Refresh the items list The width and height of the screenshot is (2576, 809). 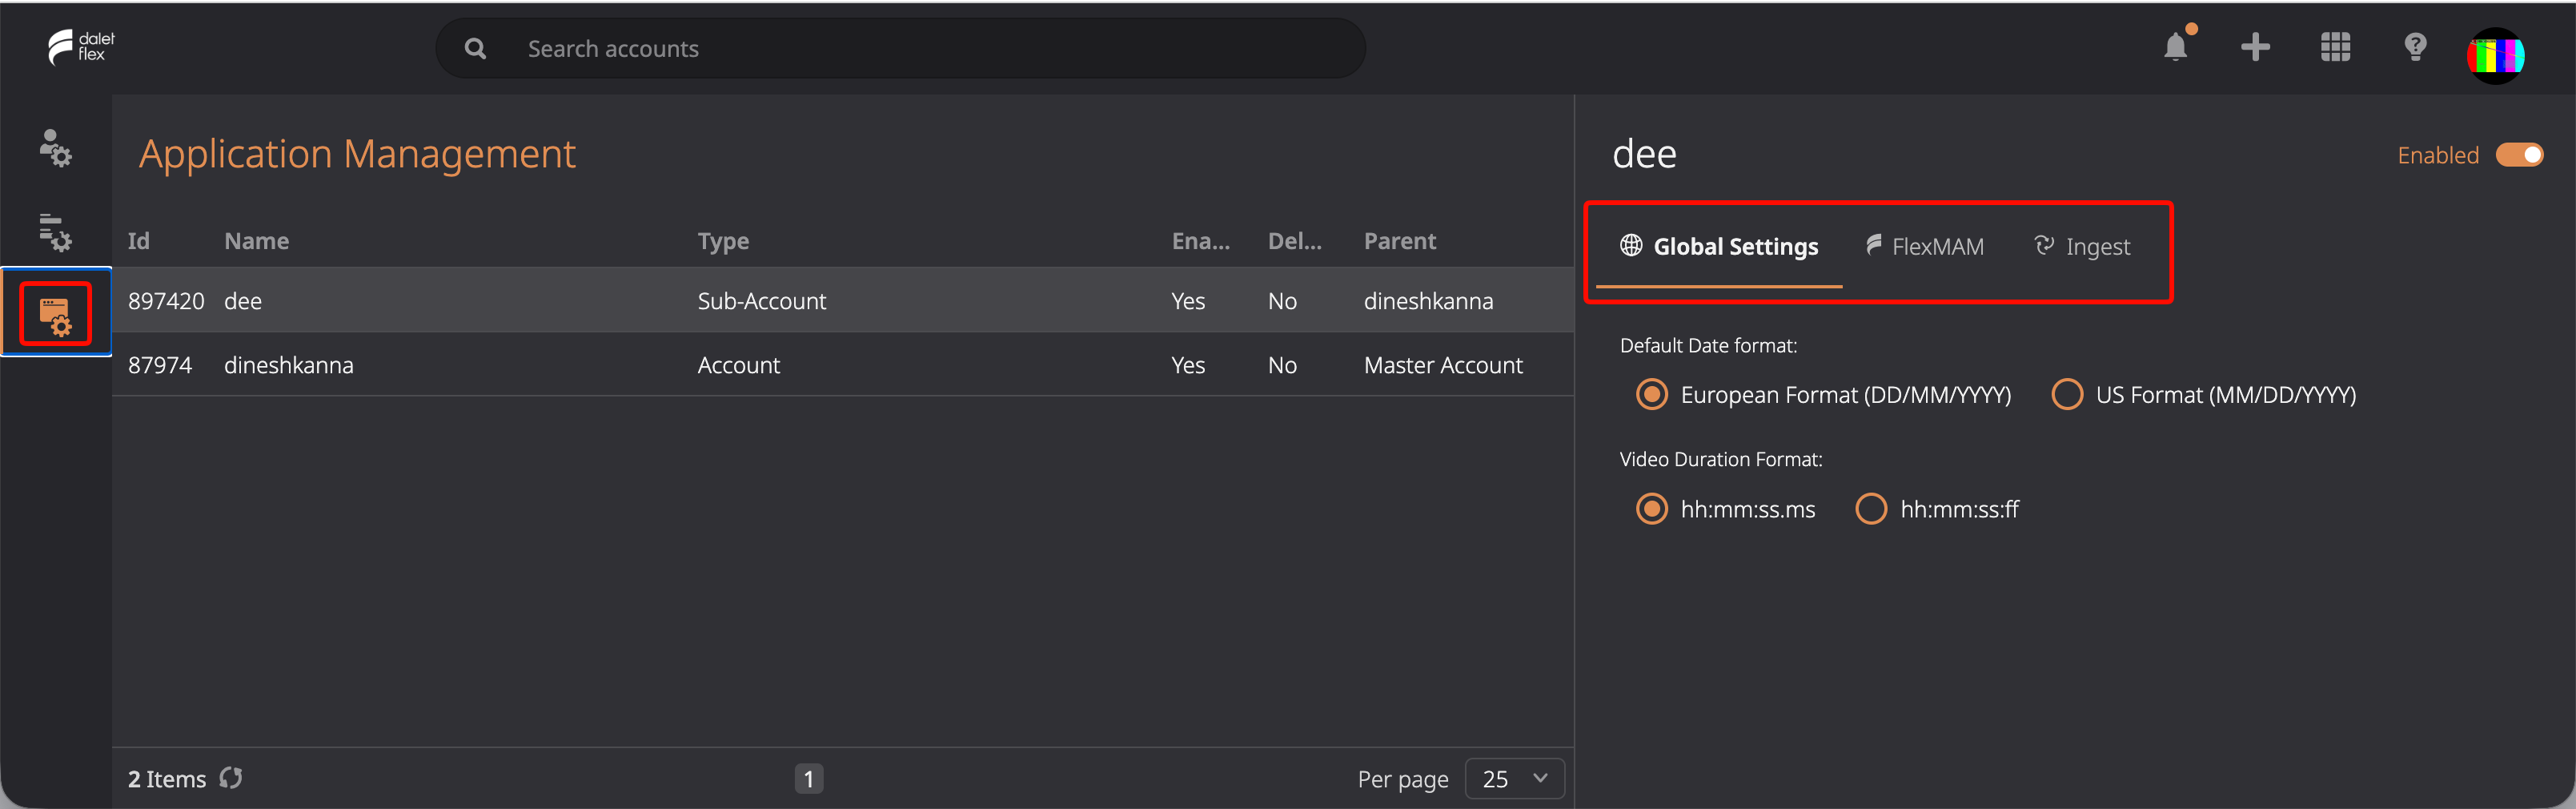231,778
